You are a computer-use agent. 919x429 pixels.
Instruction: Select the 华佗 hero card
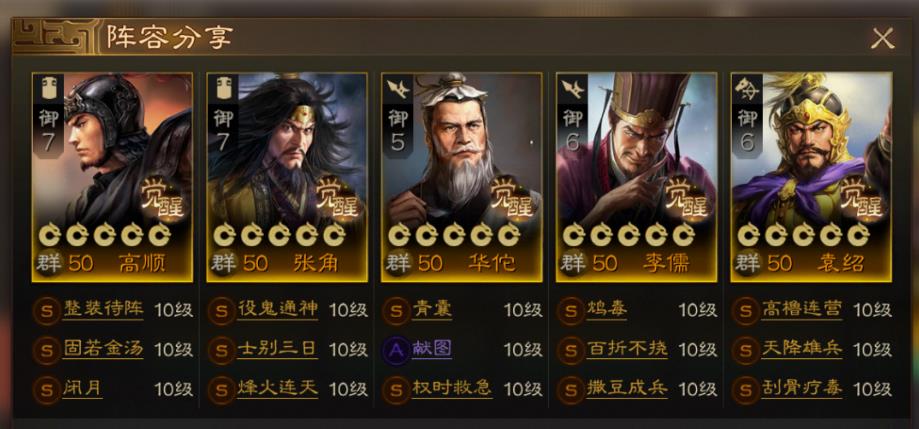(461, 177)
